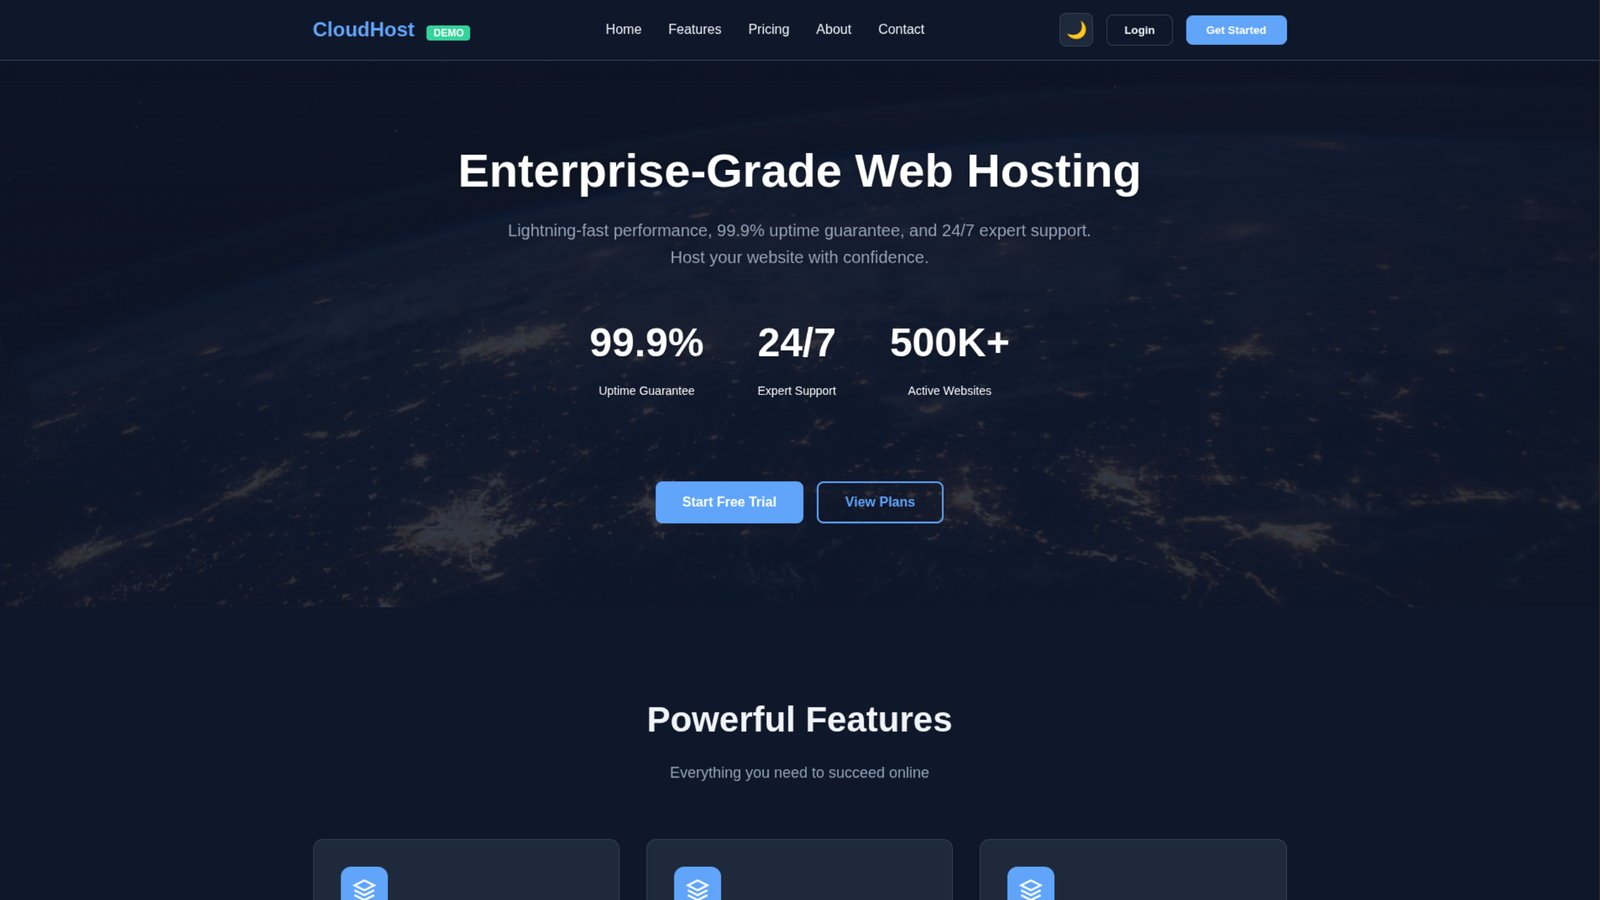Click the green DEMO badge

point(448,32)
